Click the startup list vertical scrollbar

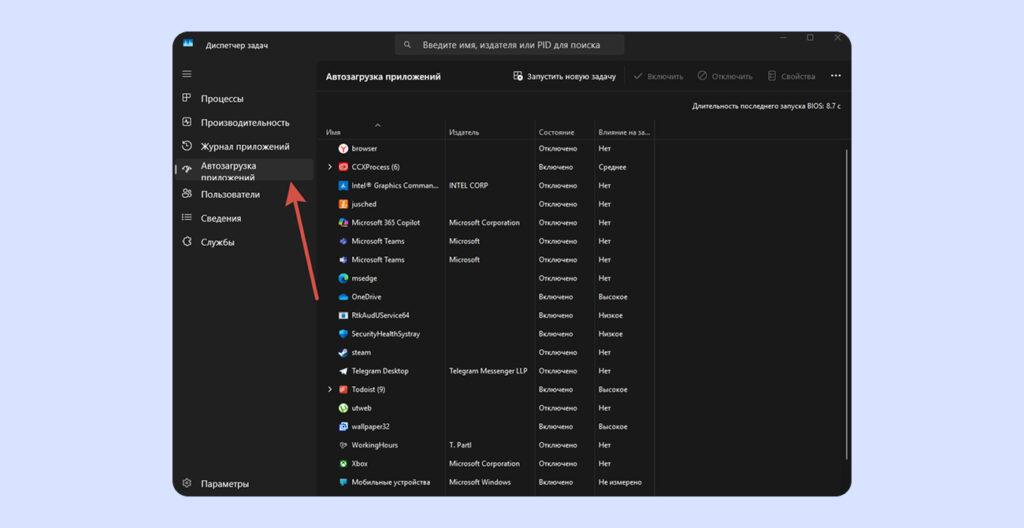(847, 304)
